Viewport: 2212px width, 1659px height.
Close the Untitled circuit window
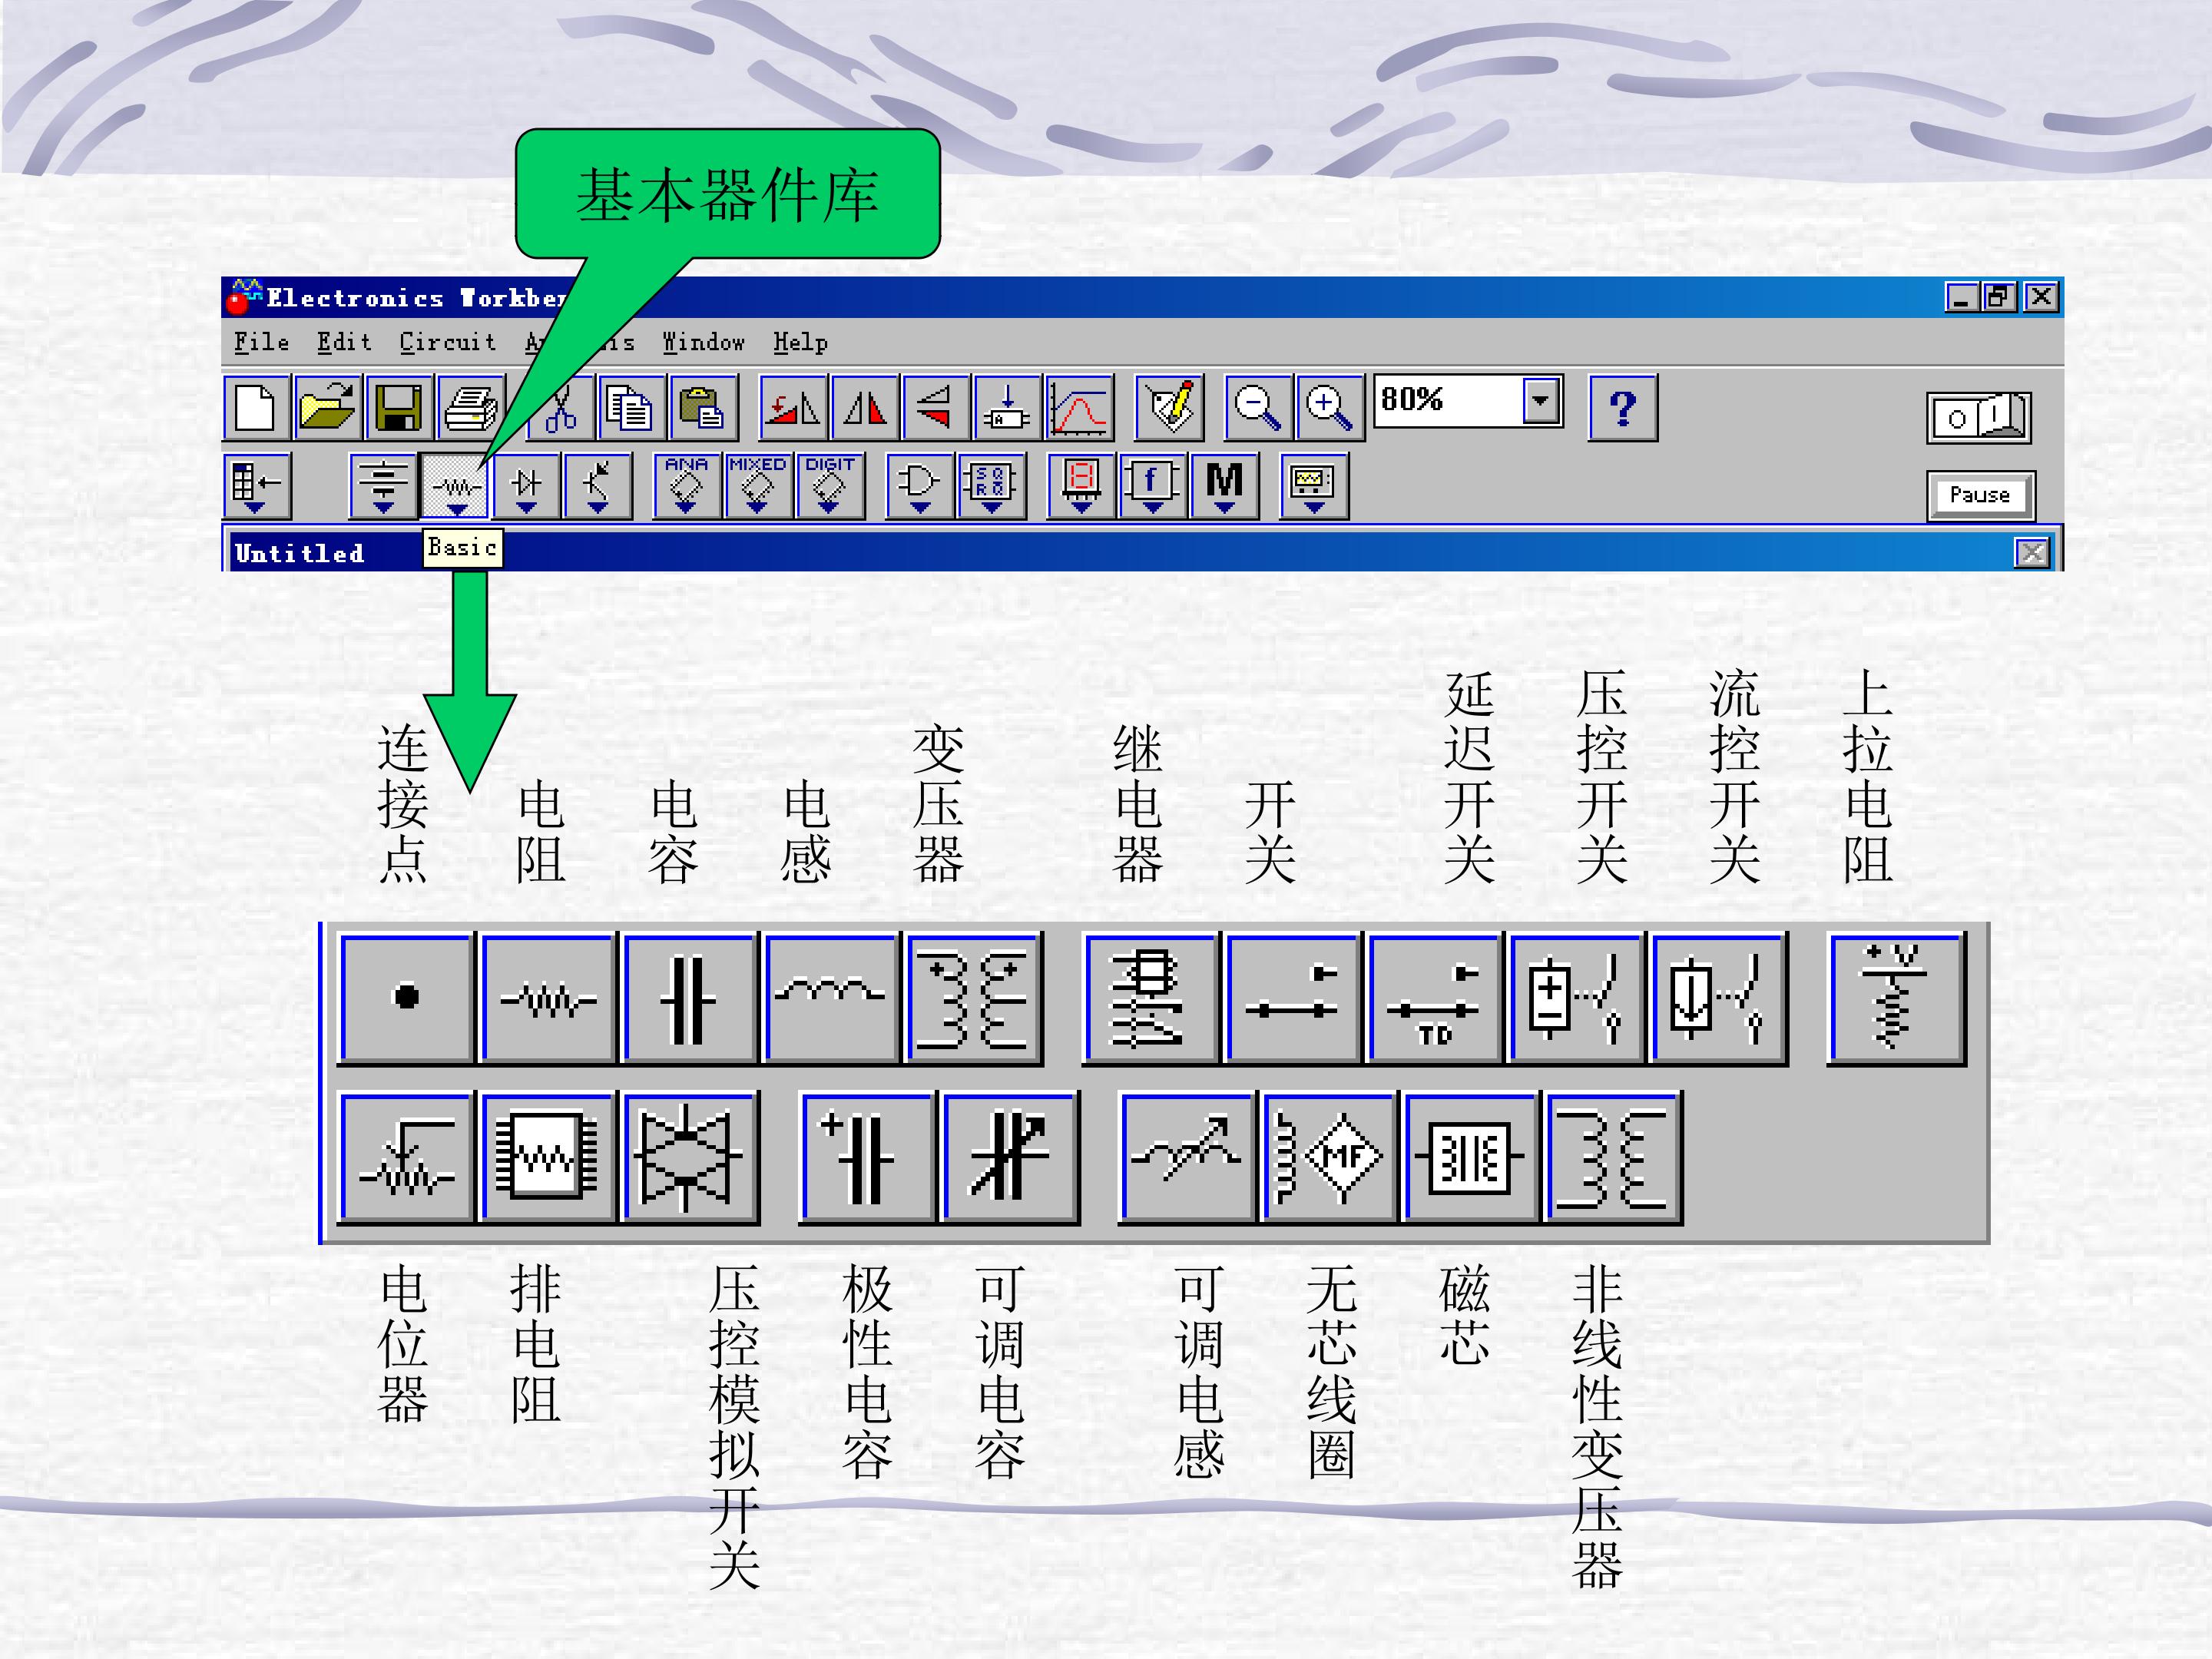click(x=2031, y=553)
